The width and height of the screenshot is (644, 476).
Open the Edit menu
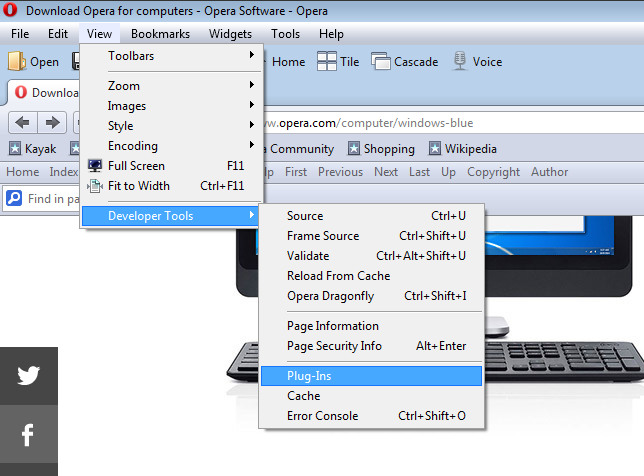pyautogui.click(x=58, y=34)
